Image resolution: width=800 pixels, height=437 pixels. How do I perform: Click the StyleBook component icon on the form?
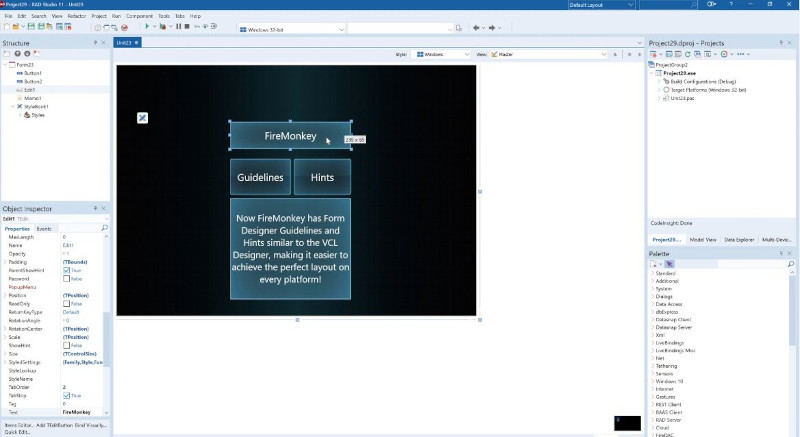(x=142, y=118)
